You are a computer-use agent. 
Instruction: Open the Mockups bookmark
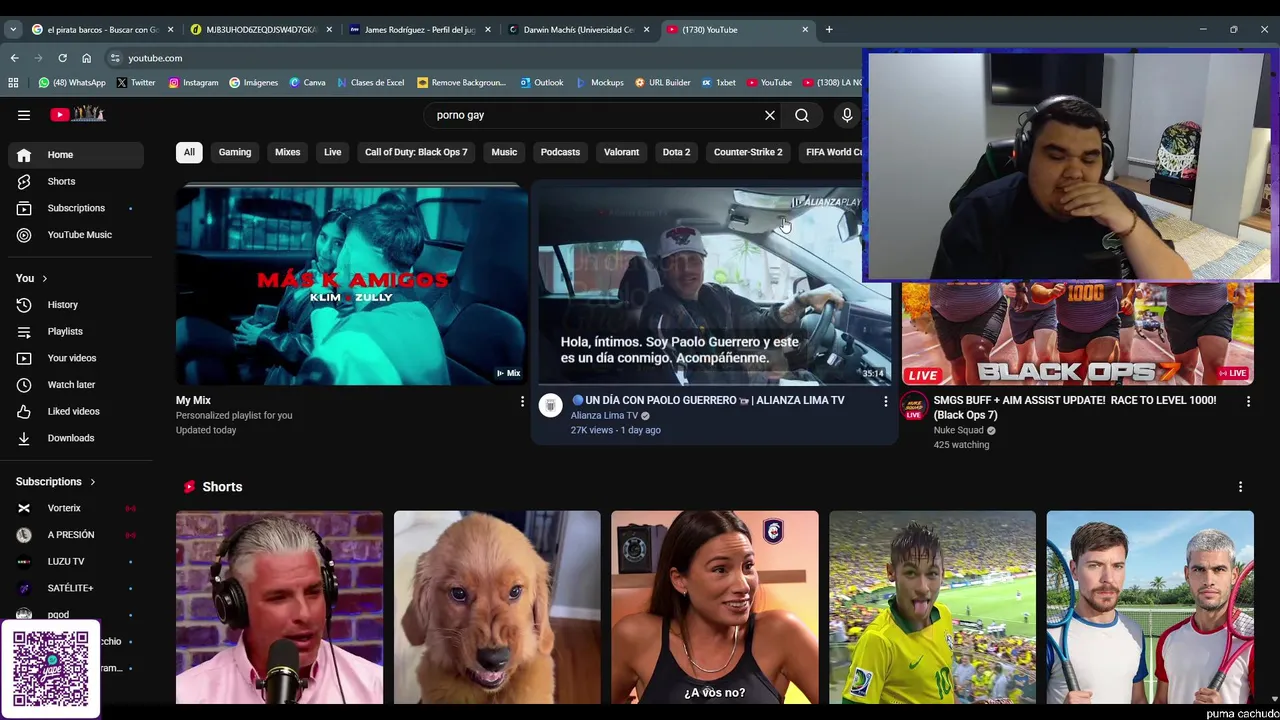pyautogui.click(x=600, y=83)
